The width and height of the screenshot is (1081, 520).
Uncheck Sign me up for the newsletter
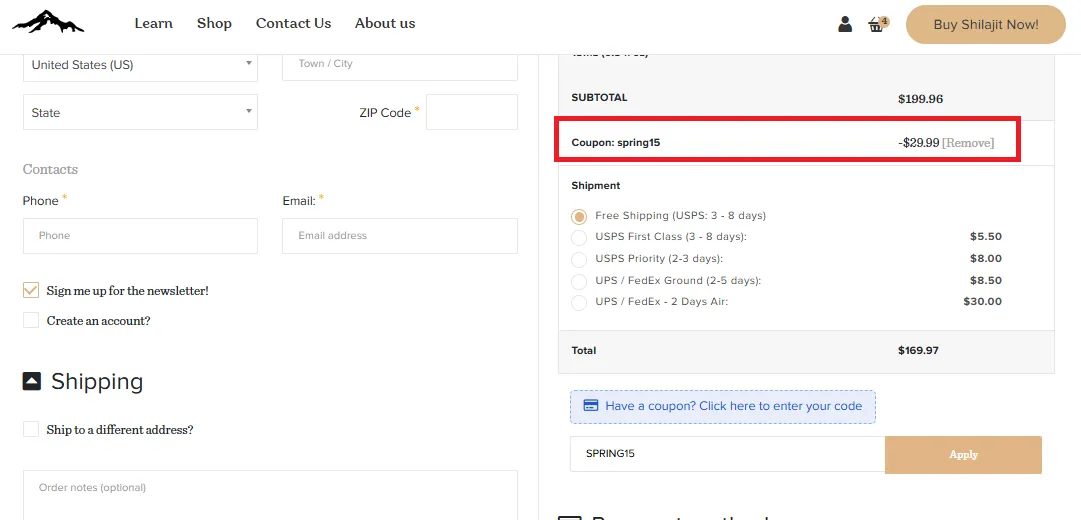click(31, 290)
